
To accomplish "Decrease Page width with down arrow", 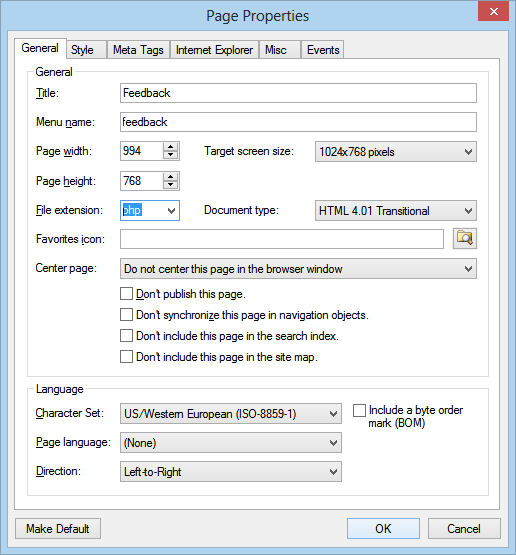I will 171,155.
